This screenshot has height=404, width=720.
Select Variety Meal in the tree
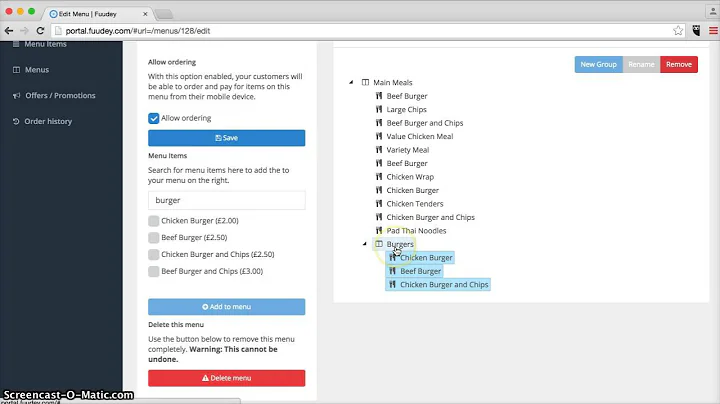(408, 150)
